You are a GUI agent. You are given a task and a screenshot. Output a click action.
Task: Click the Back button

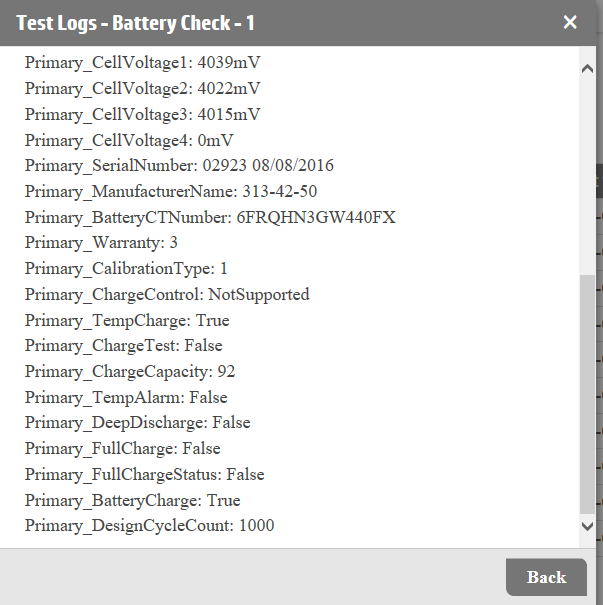(546, 577)
